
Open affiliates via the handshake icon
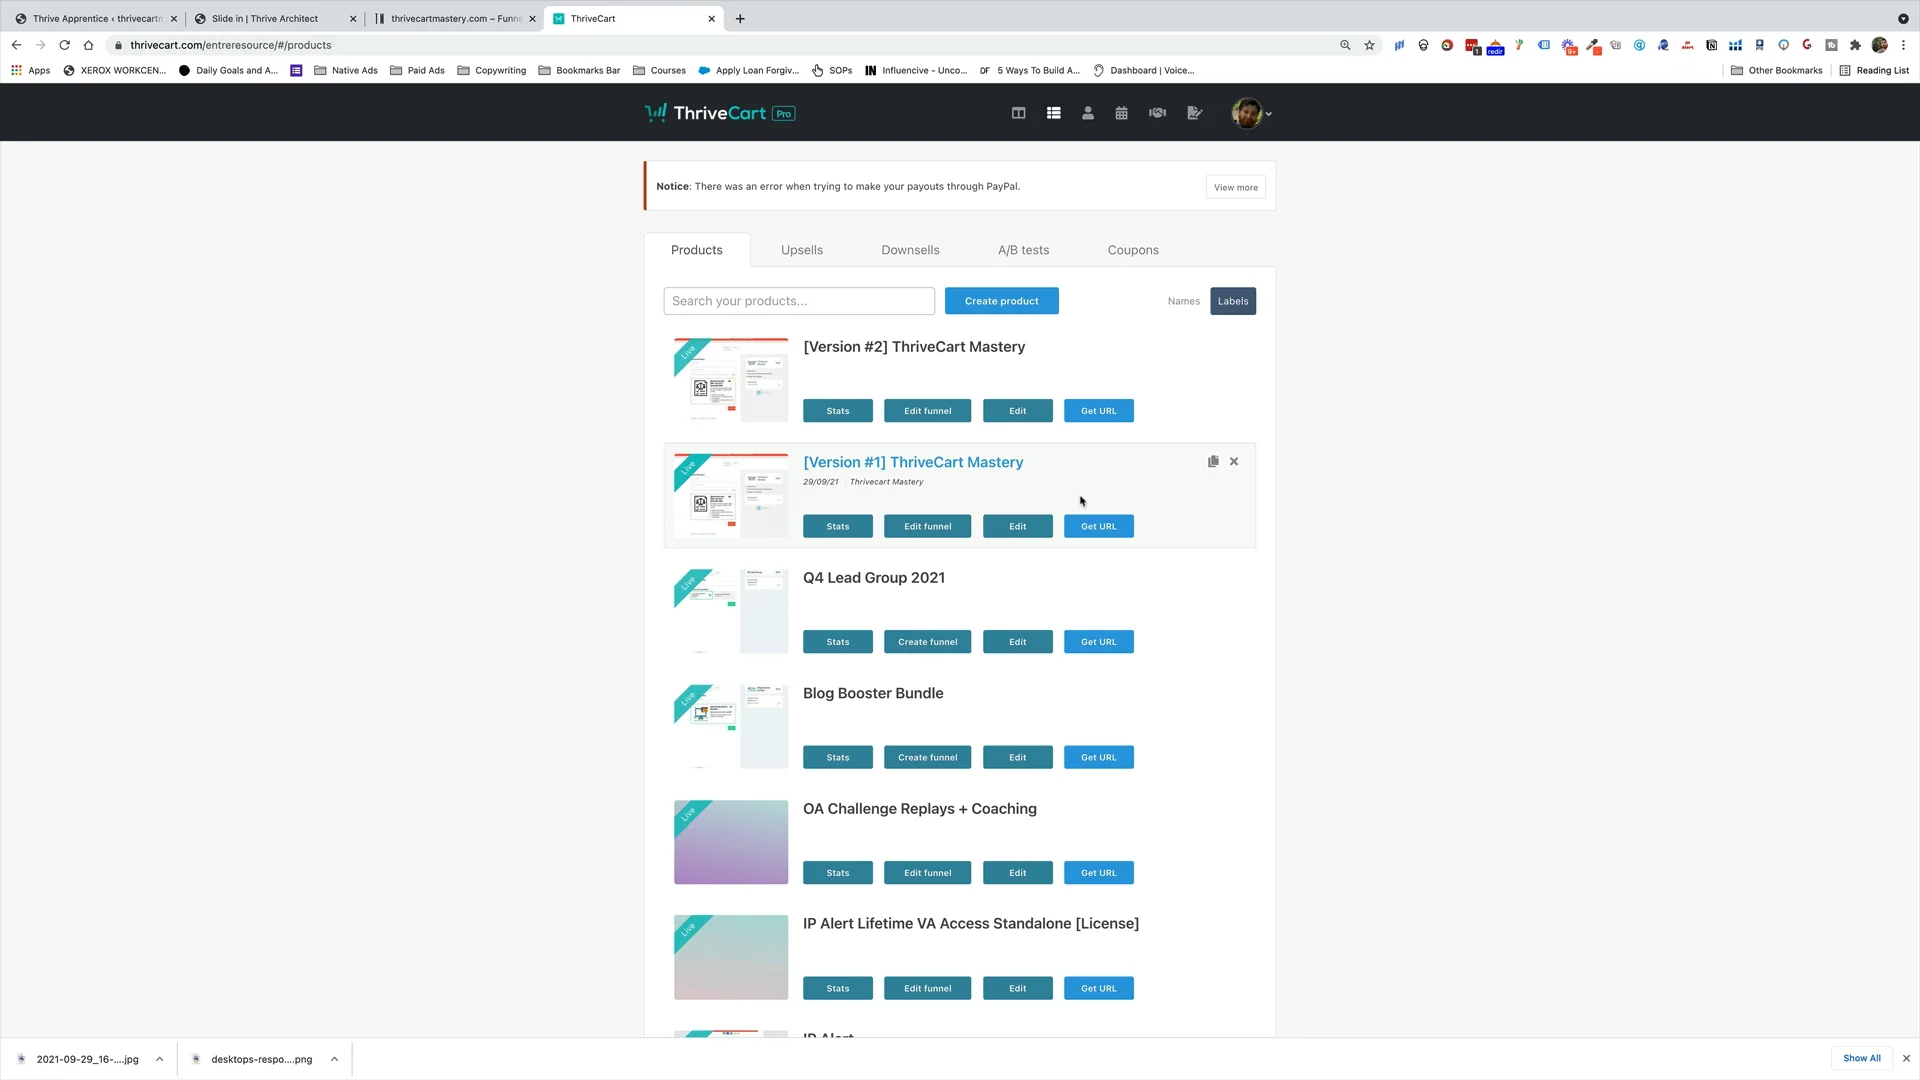pyautogui.click(x=1157, y=113)
